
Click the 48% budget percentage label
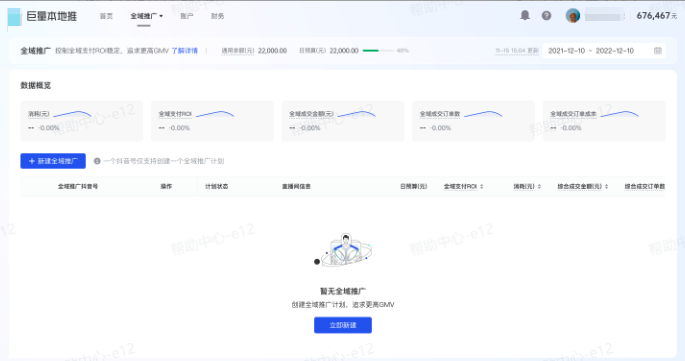(x=403, y=51)
